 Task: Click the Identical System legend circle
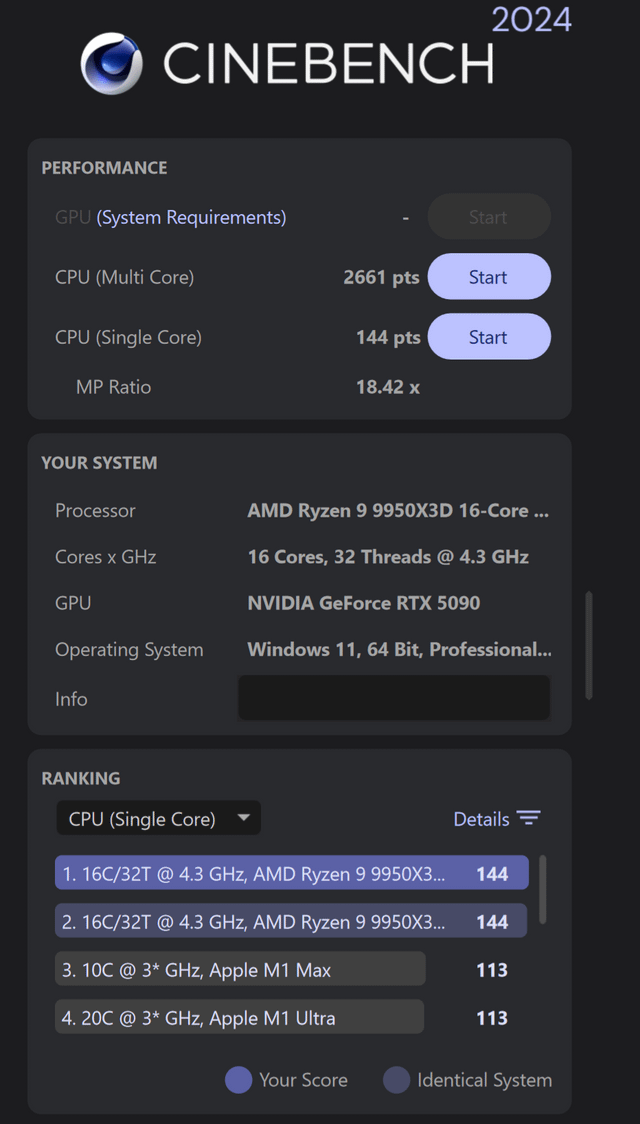396,1080
